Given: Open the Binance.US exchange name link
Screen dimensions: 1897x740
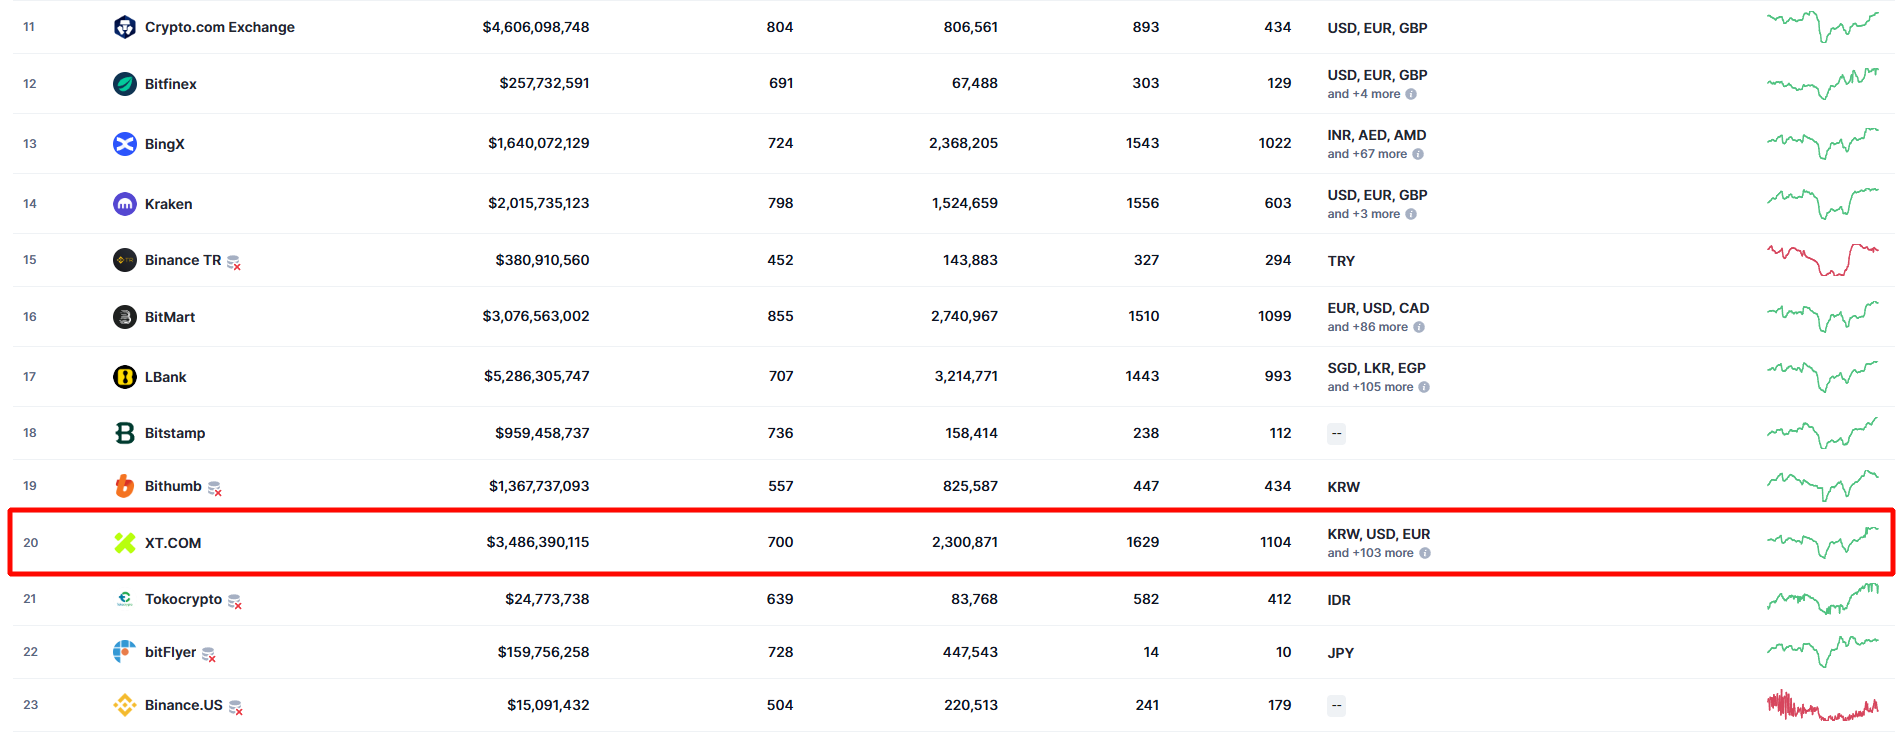Looking at the screenshot, I should point(183,705).
